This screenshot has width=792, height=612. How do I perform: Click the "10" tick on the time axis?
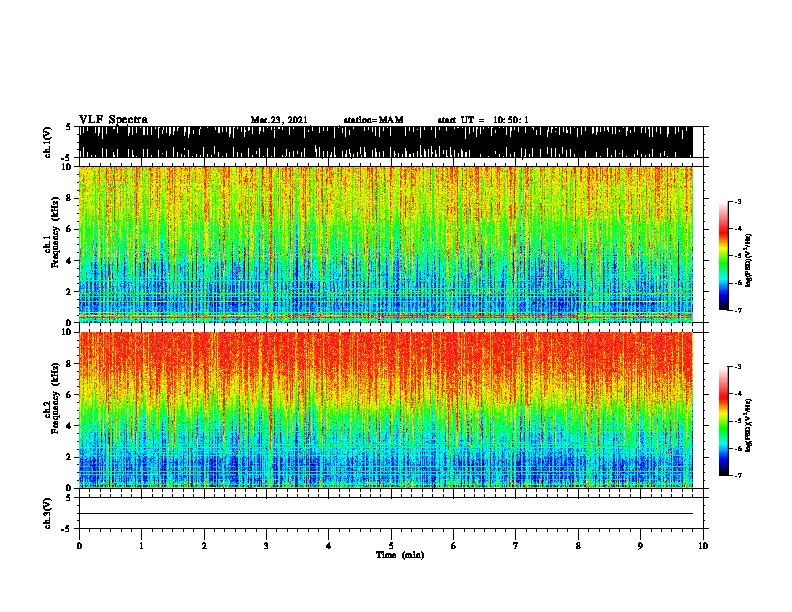click(703, 546)
